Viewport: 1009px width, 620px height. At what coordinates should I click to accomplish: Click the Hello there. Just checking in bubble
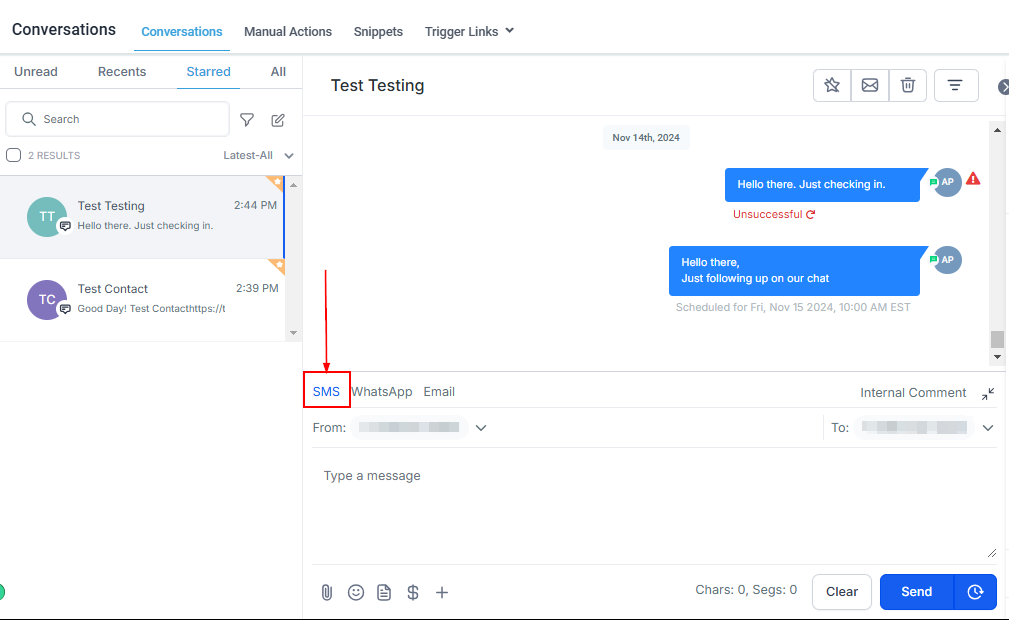(x=822, y=185)
